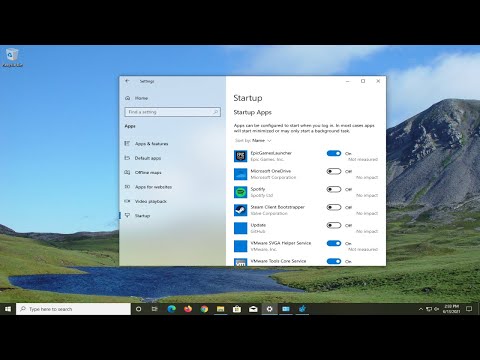The image size is (480, 360).
Task: Click the Find a setting field
Action: point(173,112)
